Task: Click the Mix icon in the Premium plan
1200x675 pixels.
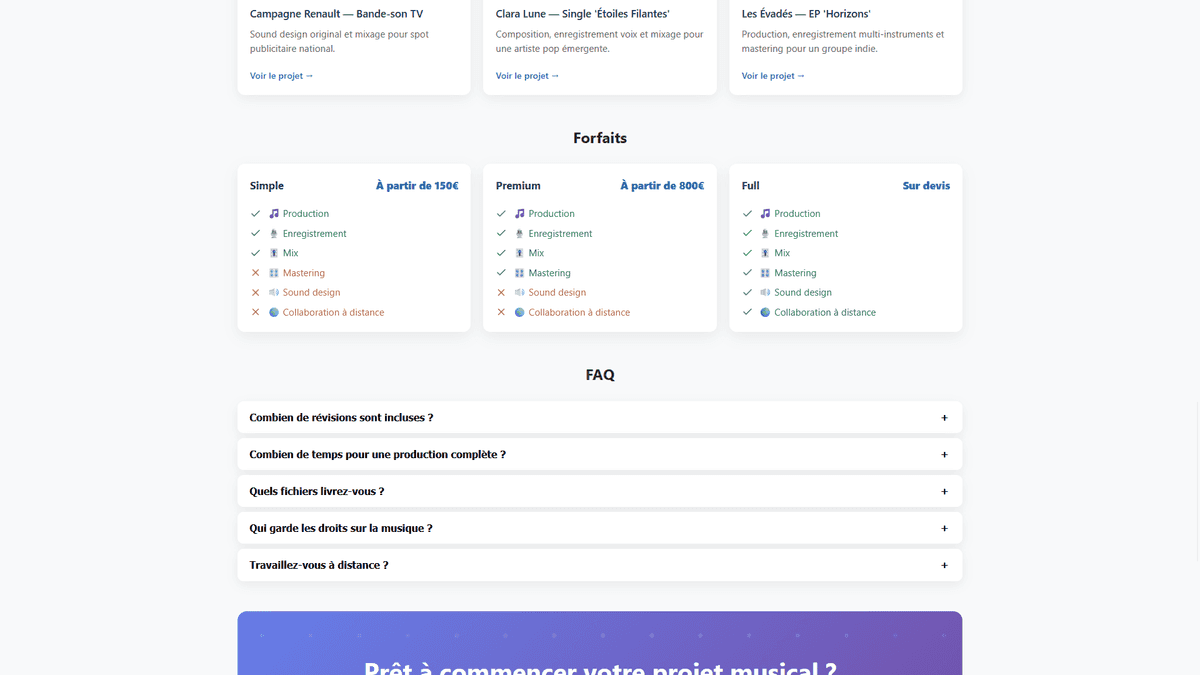Action: click(x=520, y=253)
